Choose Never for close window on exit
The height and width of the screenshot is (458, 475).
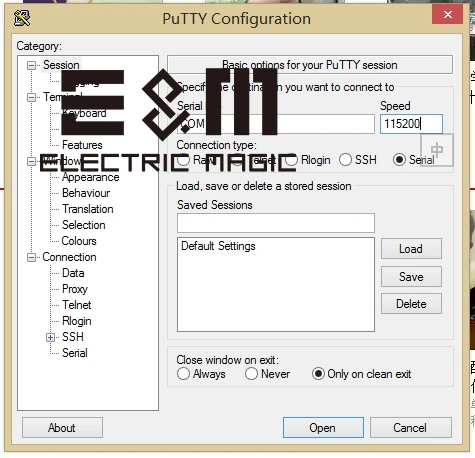click(x=251, y=374)
